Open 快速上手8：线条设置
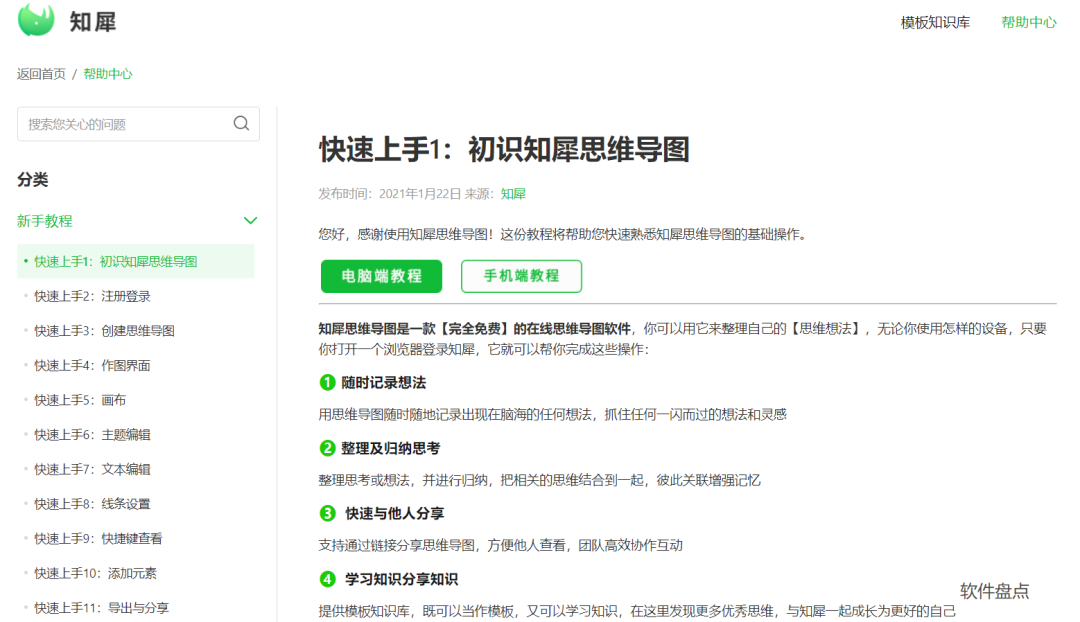 point(92,504)
